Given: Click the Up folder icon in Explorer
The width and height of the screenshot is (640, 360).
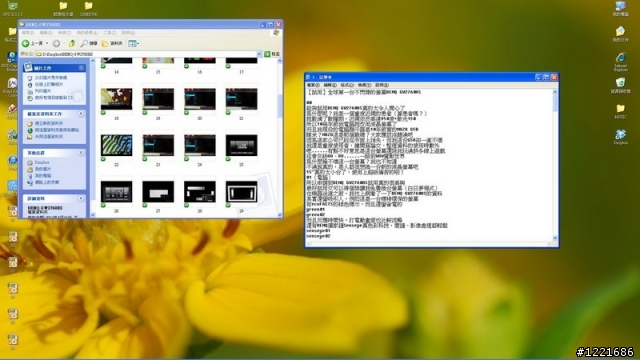Looking at the screenshot, I should click(x=72, y=43).
